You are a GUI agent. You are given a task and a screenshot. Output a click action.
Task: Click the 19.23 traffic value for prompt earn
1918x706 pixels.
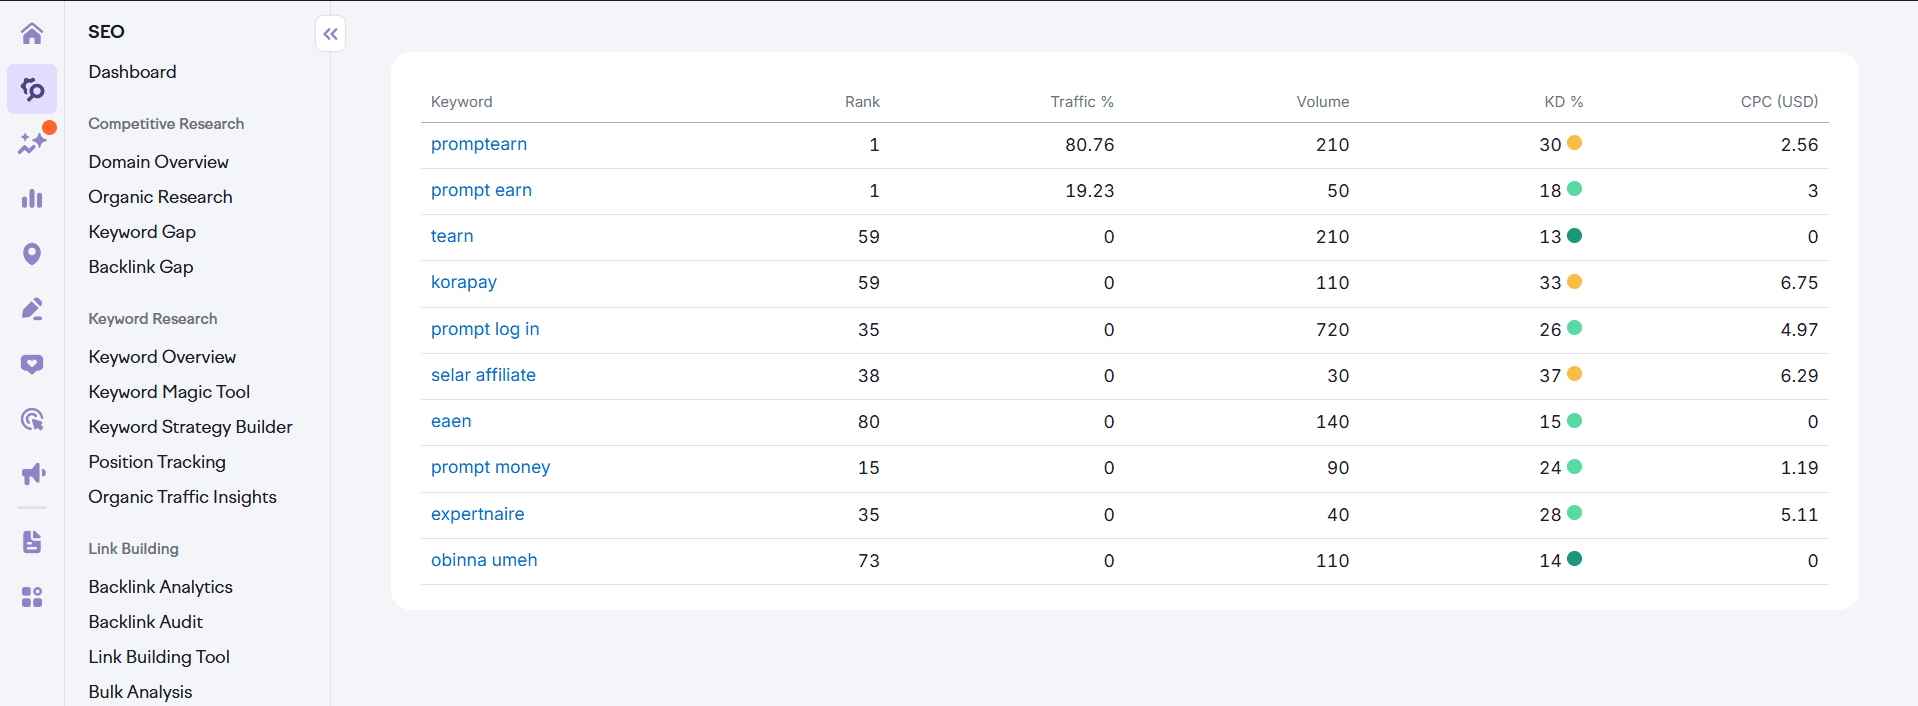coord(1089,191)
